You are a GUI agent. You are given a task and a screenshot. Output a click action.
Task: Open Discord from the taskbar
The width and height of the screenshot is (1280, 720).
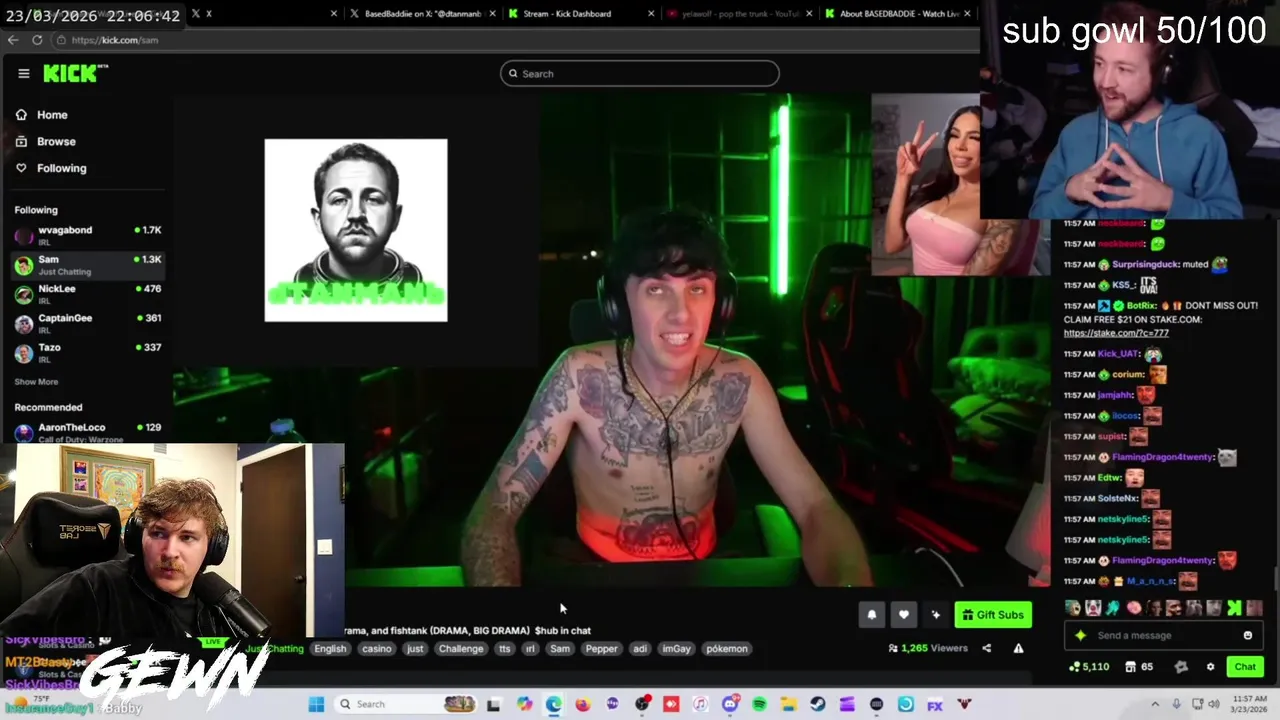click(x=730, y=704)
